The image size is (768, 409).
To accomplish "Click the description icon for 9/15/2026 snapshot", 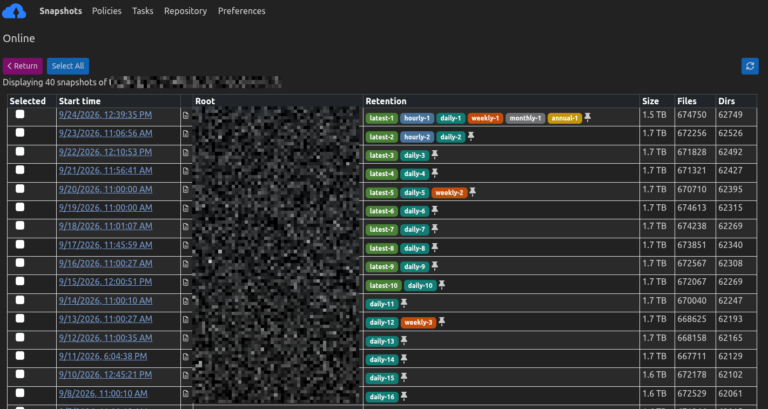I will [x=186, y=283].
